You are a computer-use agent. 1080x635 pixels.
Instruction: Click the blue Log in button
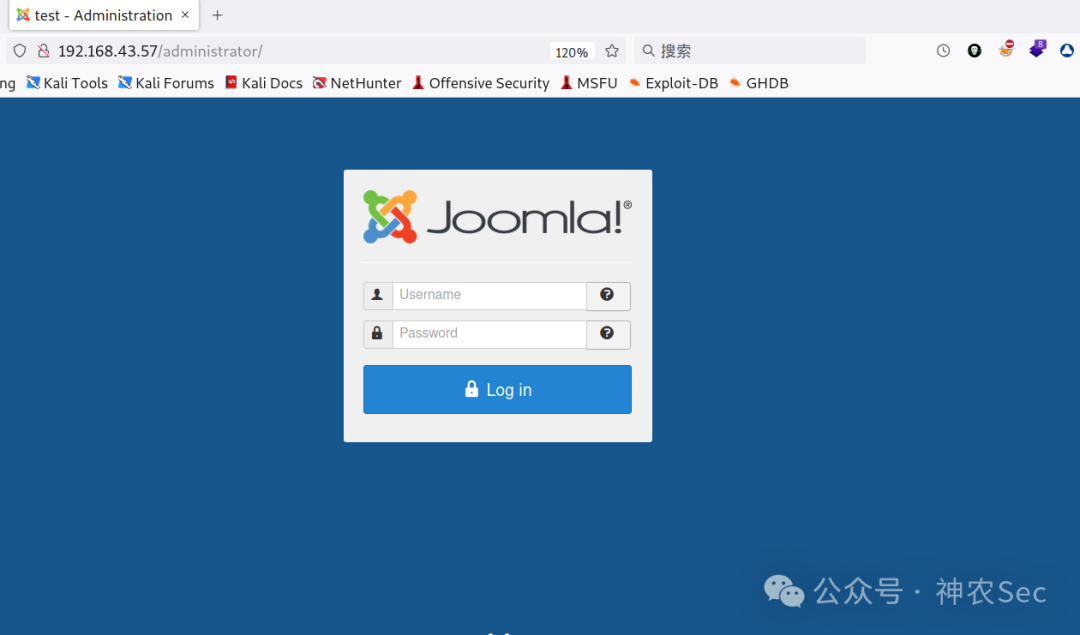[x=497, y=389]
